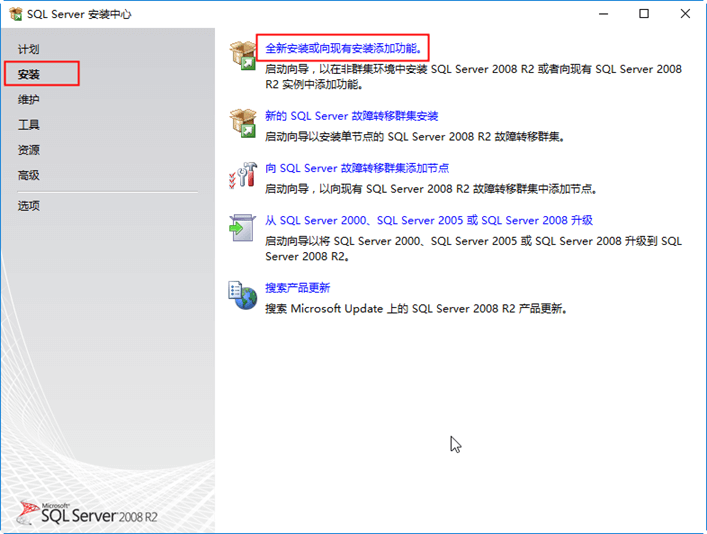707x534 pixels.
Task: Switch to the 工具 sidebar page
Action: click(28, 124)
